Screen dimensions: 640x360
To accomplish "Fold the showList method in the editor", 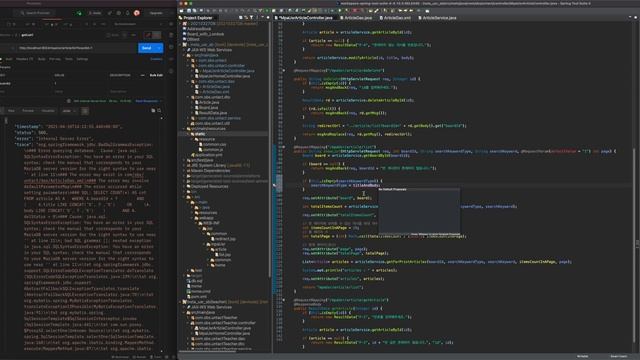I will coord(284,147).
